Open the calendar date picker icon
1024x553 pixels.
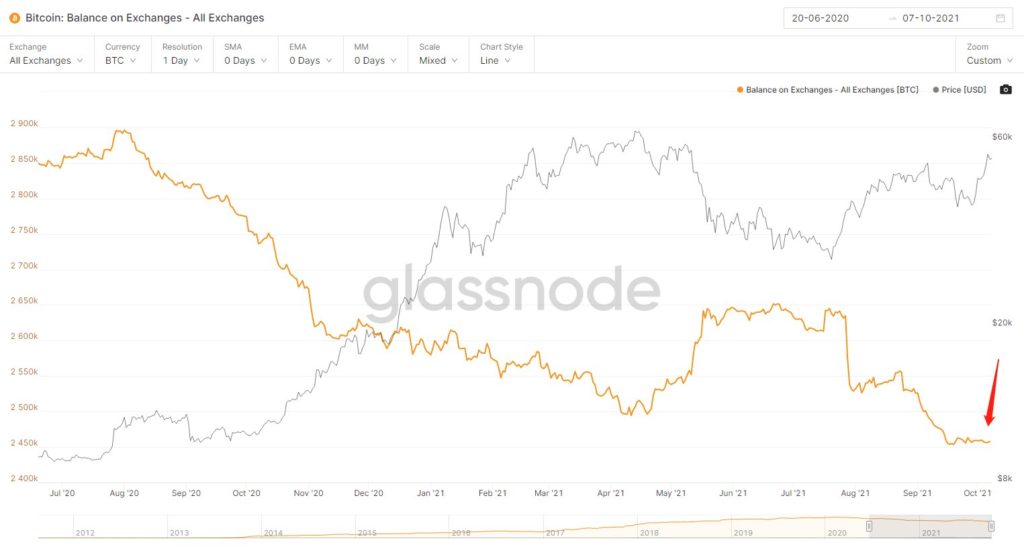[x=1000, y=18]
